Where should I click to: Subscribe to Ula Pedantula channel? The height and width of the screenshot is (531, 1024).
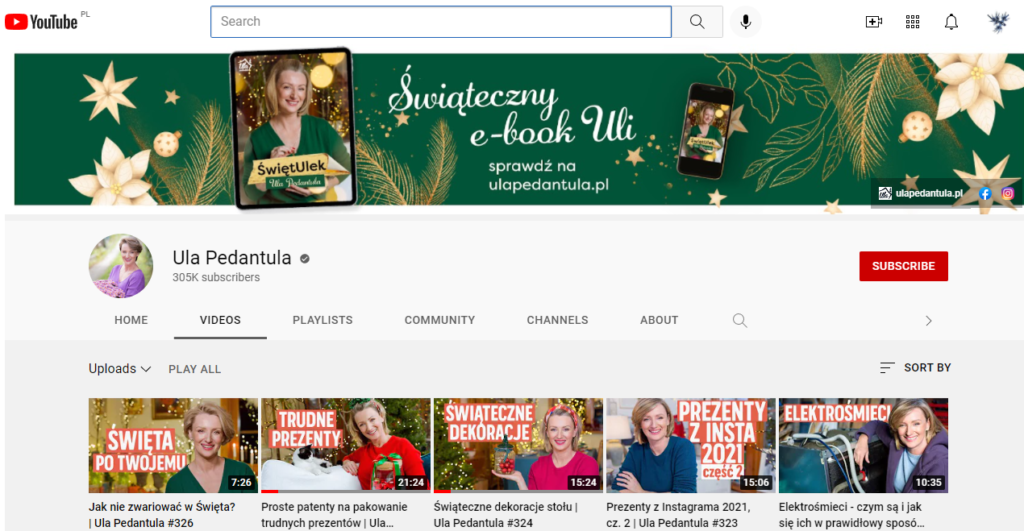(x=903, y=266)
